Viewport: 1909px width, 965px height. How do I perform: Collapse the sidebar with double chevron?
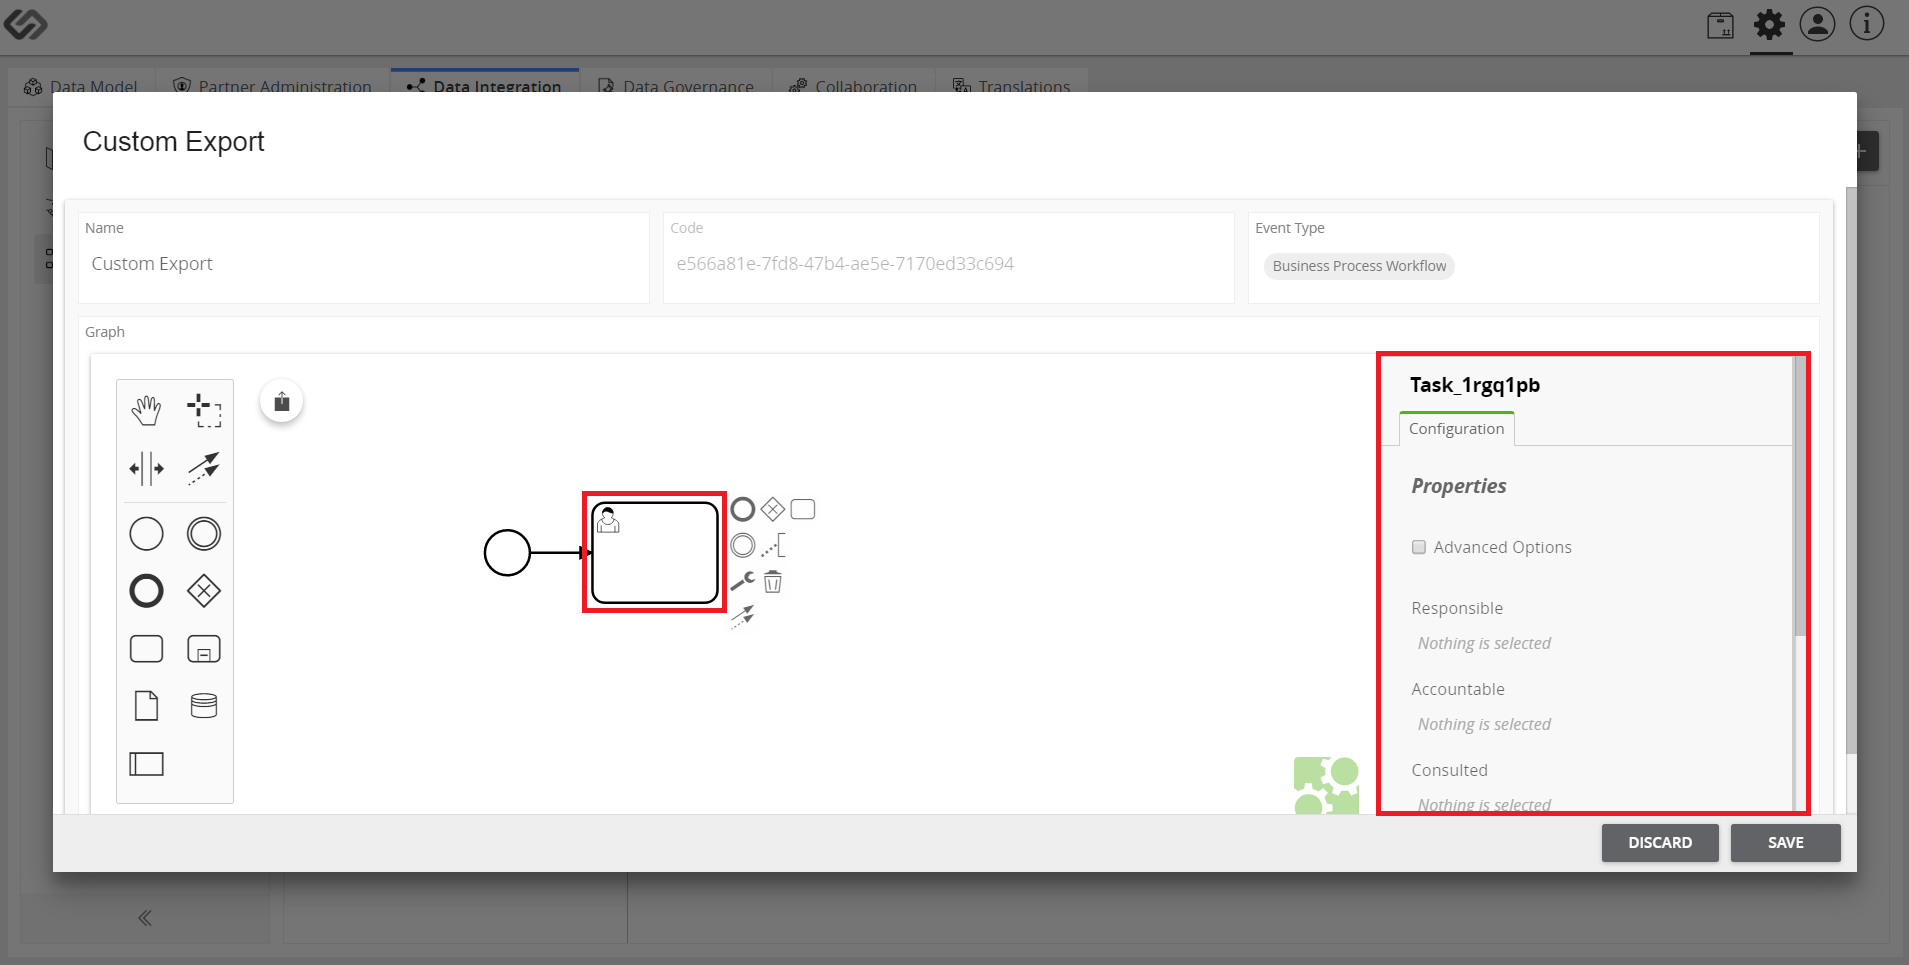[x=145, y=918]
